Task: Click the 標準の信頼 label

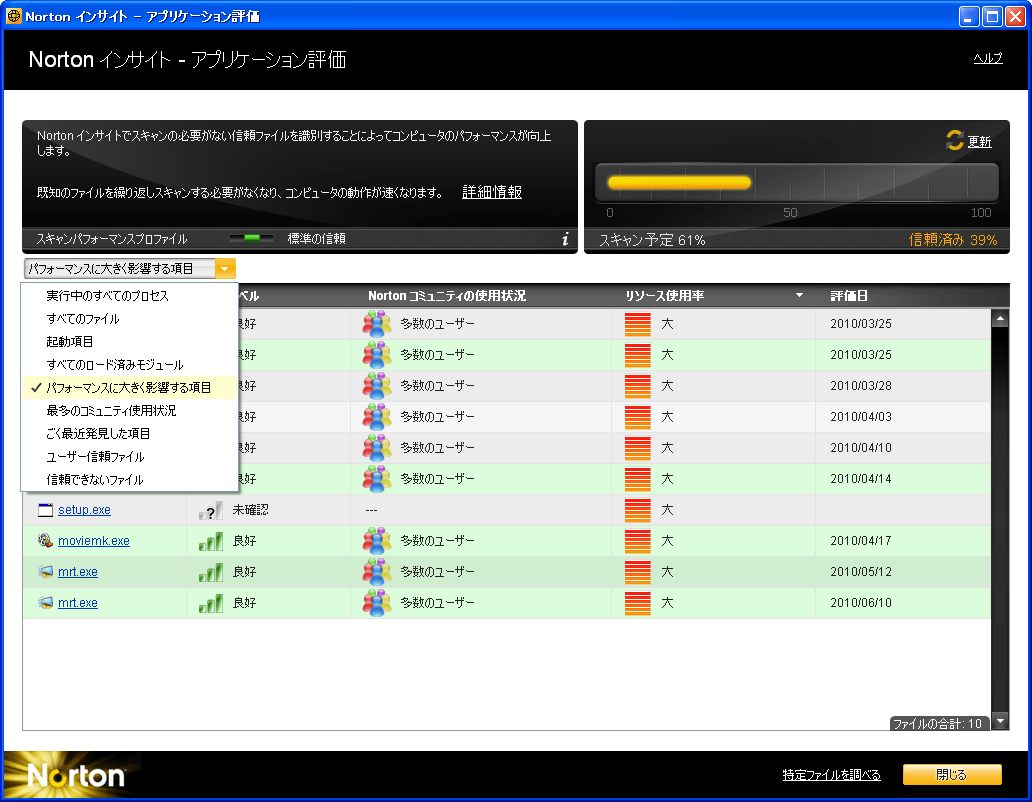Action: pyautogui.click(x=317, y=239)
